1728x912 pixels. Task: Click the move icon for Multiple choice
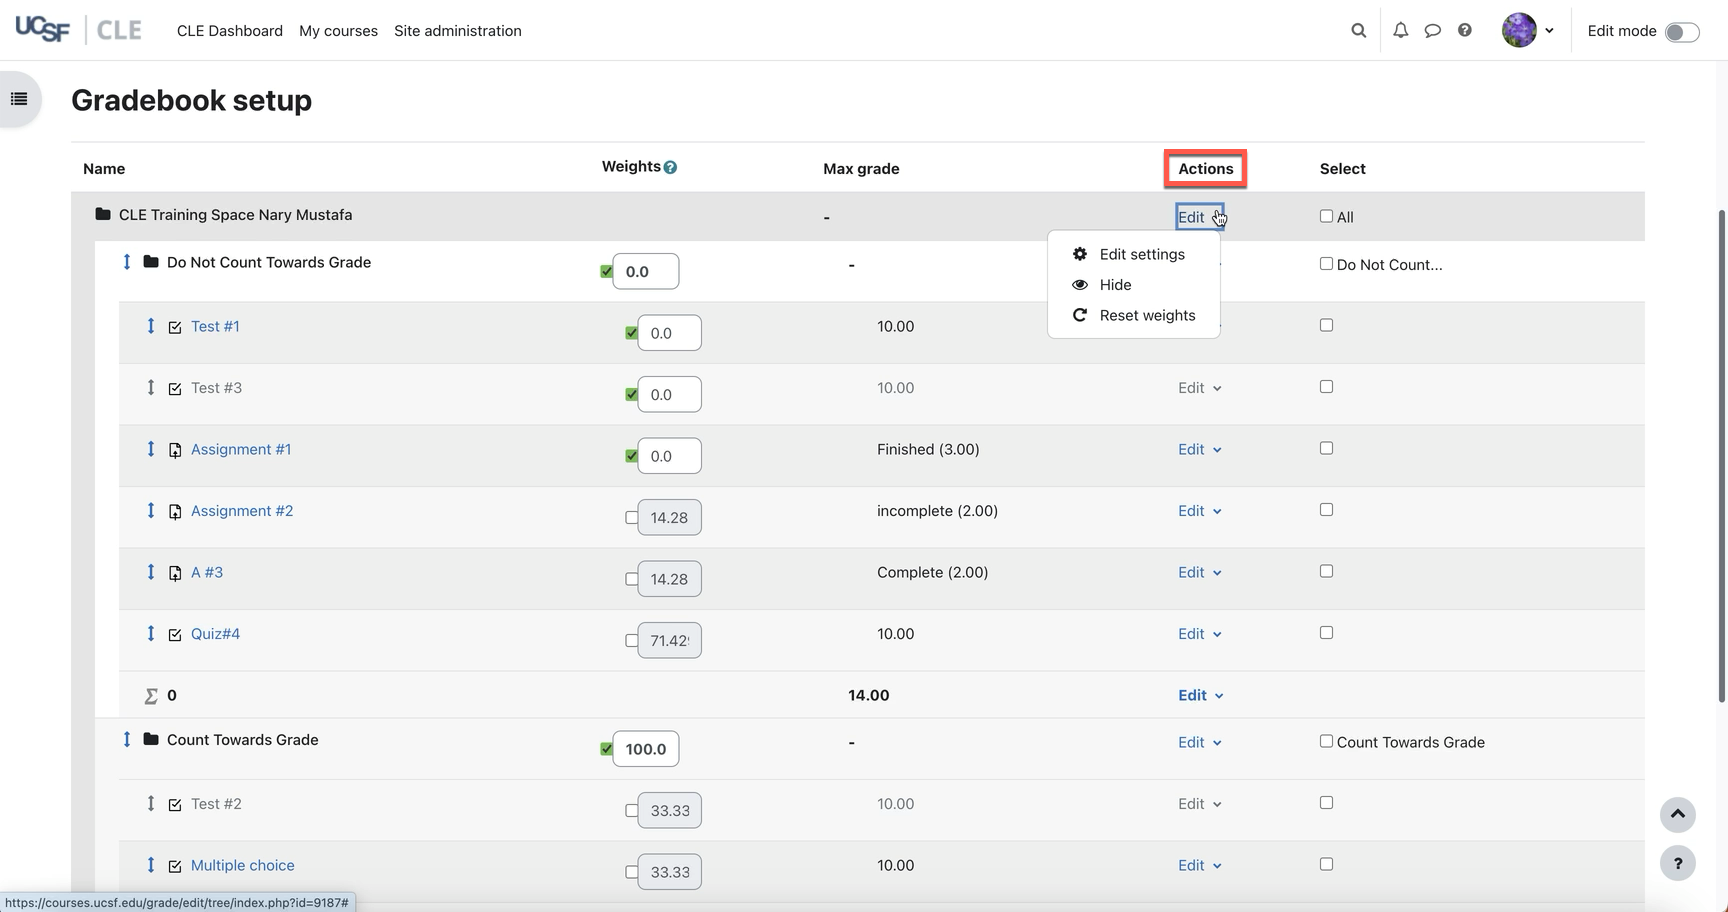(x=151, y=865)
